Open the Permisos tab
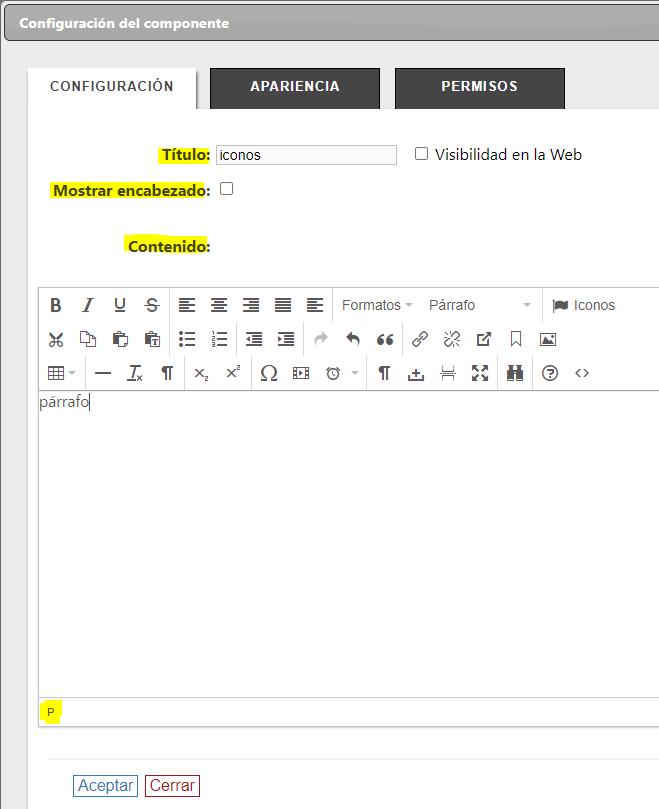This screenshot has height=809, width=659. tap(479, 87)
